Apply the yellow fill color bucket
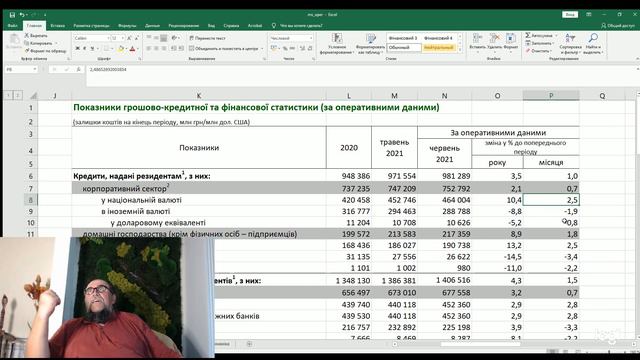Image resolution: width=640 pixels, height=360 pixels. click(121, 49)
